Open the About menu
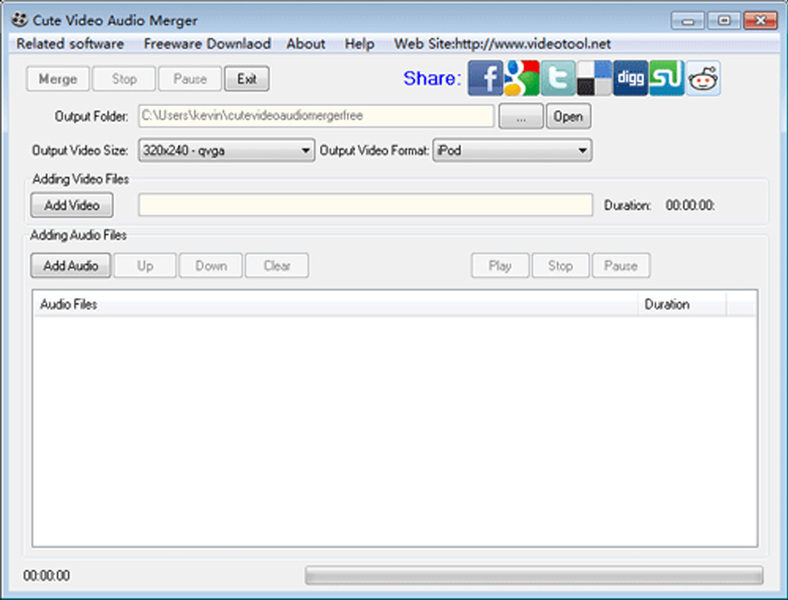 [305, 44]
